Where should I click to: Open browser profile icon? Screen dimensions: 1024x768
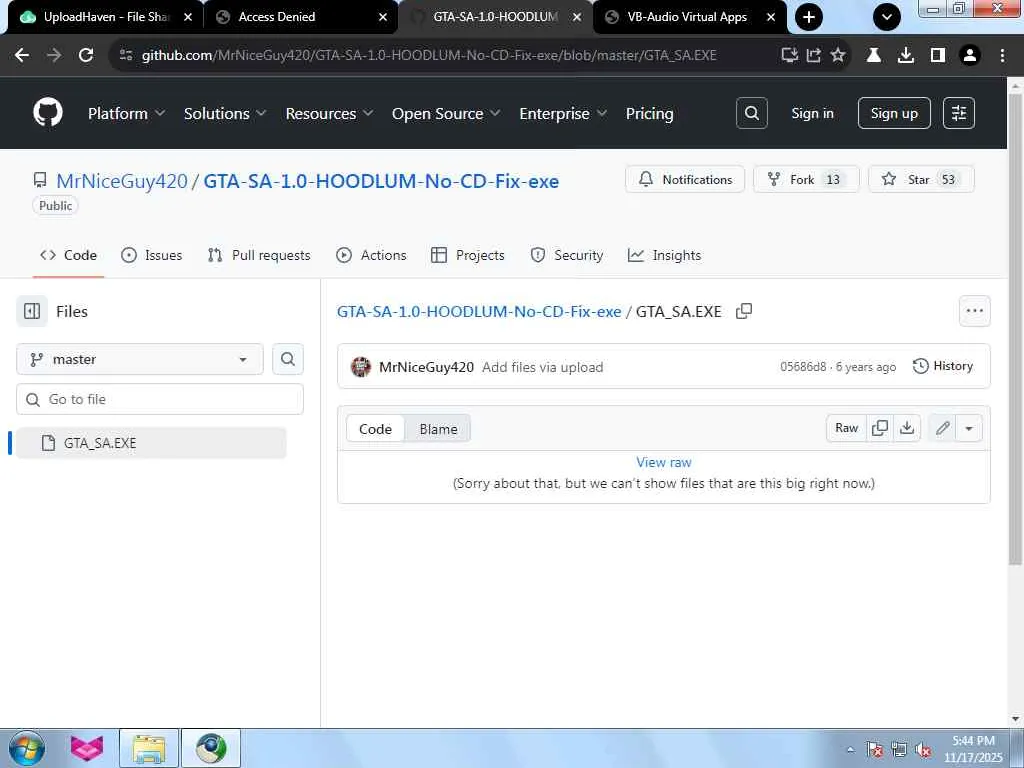pos(970,56)
